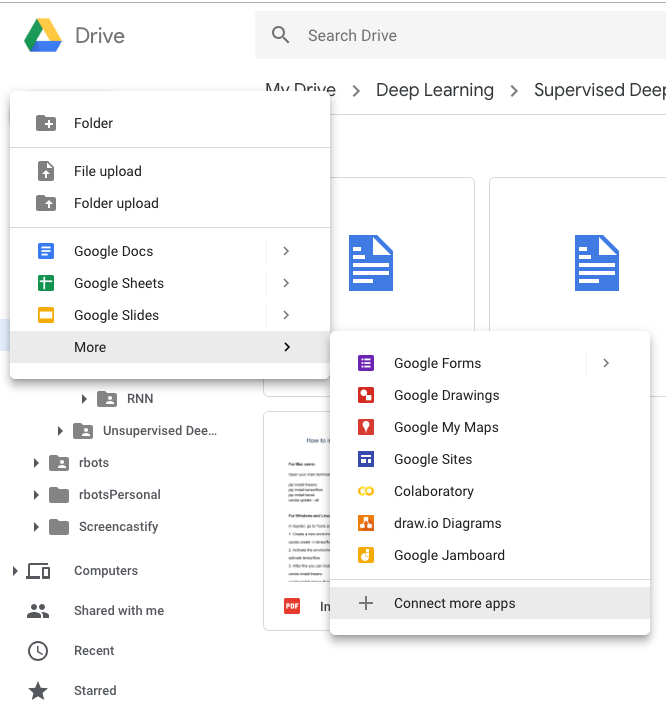
Task: Click the Google Sheets icon in menu
Action: coord(46,283)
